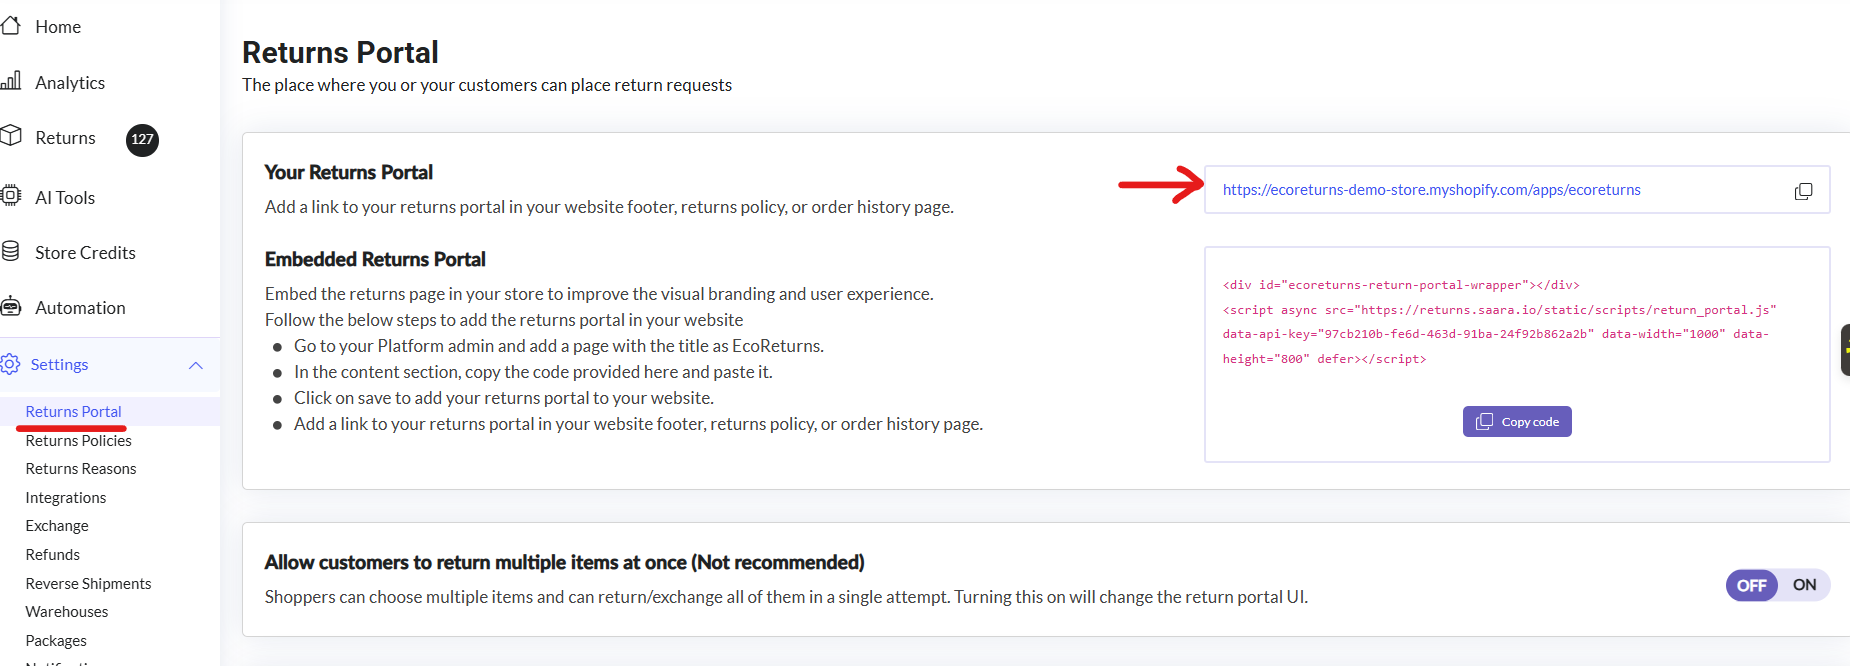Open Reverse Shipments settings
This screenshot has width=1850, height=666.
click(88, 583)
